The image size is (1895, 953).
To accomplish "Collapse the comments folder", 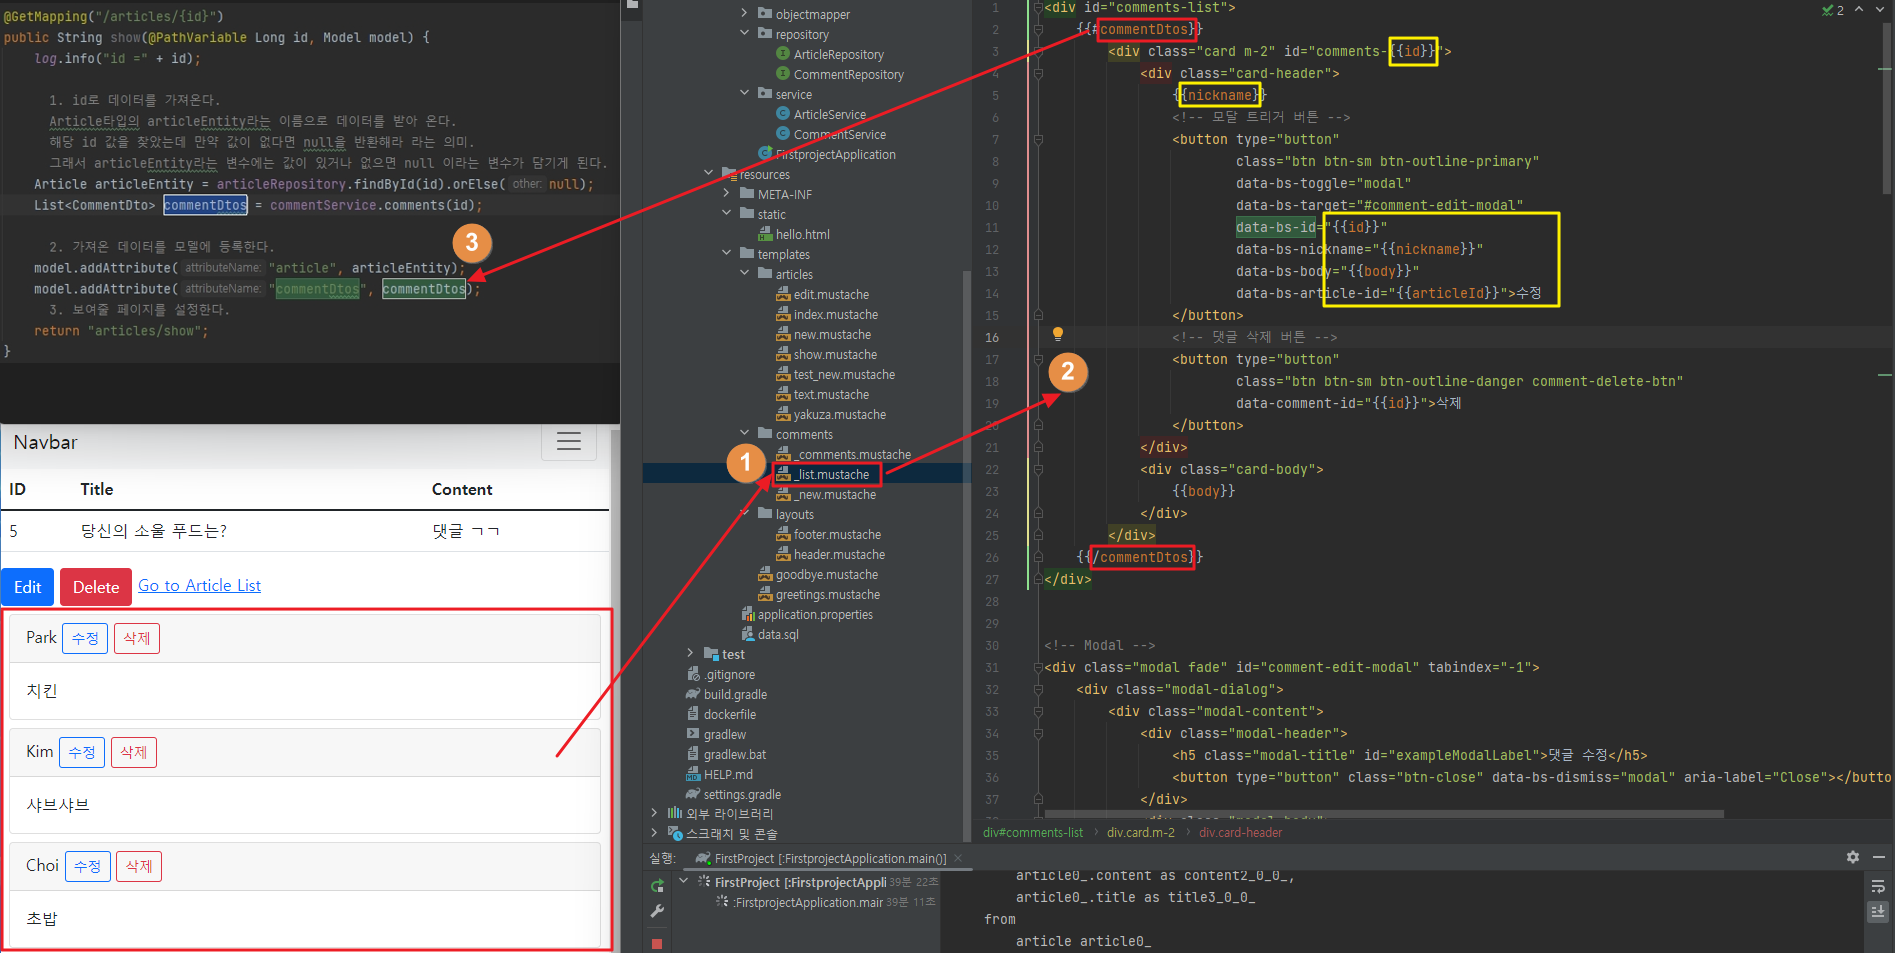I will 744,434.
